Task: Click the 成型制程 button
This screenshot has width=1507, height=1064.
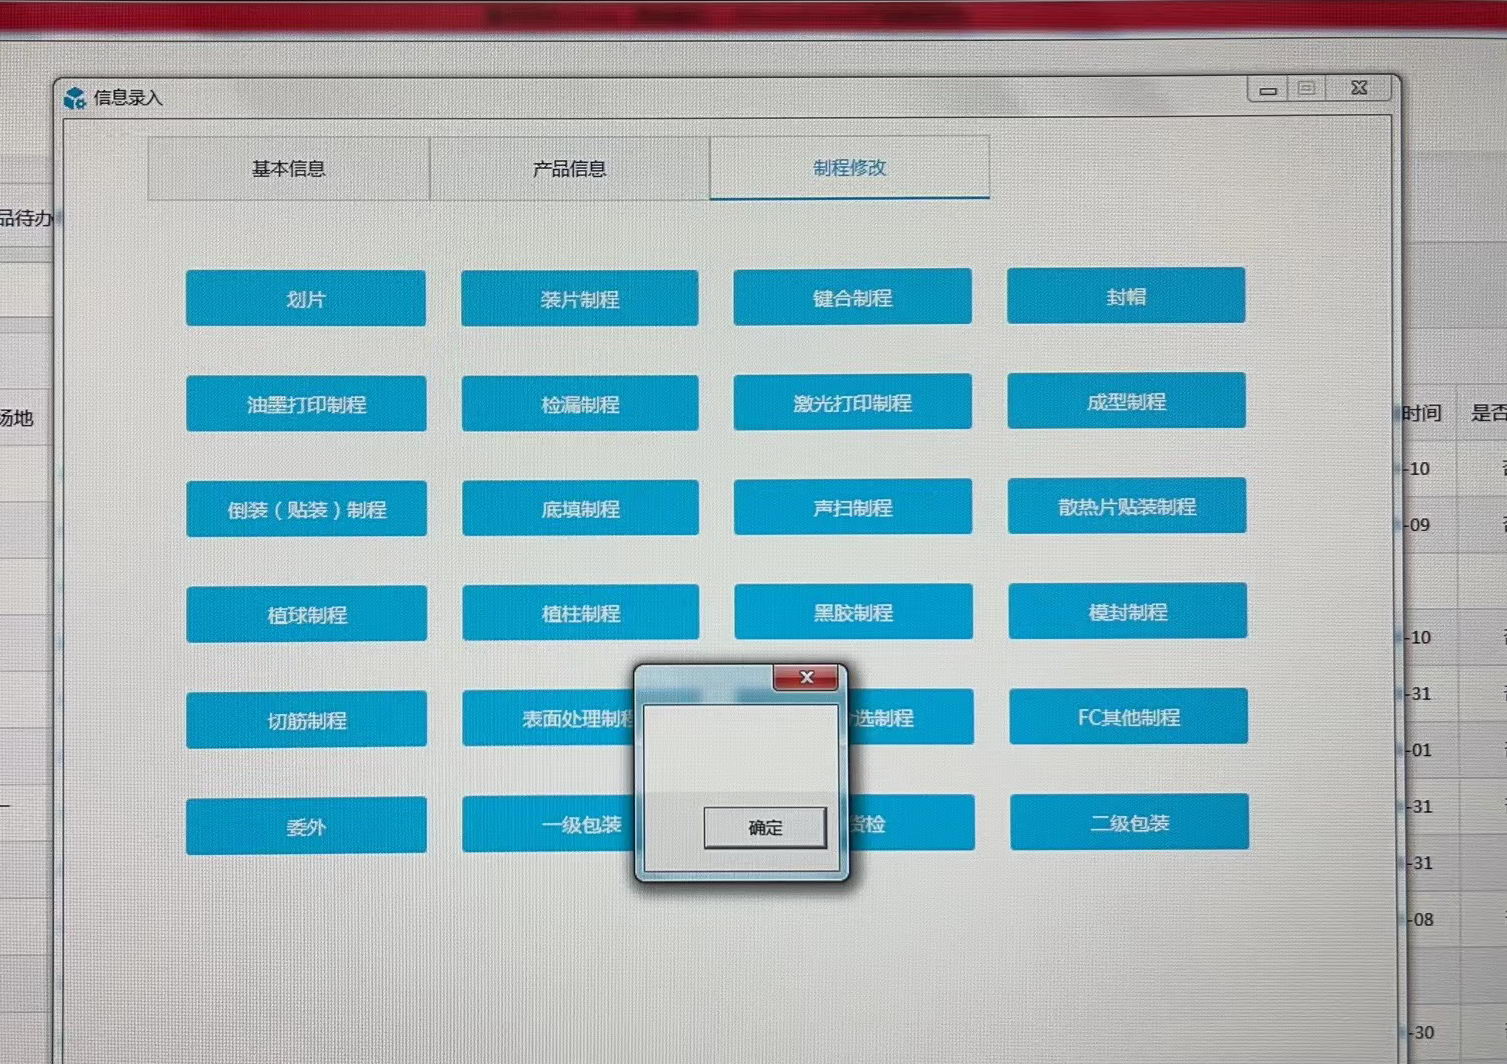Action: 1127,401
